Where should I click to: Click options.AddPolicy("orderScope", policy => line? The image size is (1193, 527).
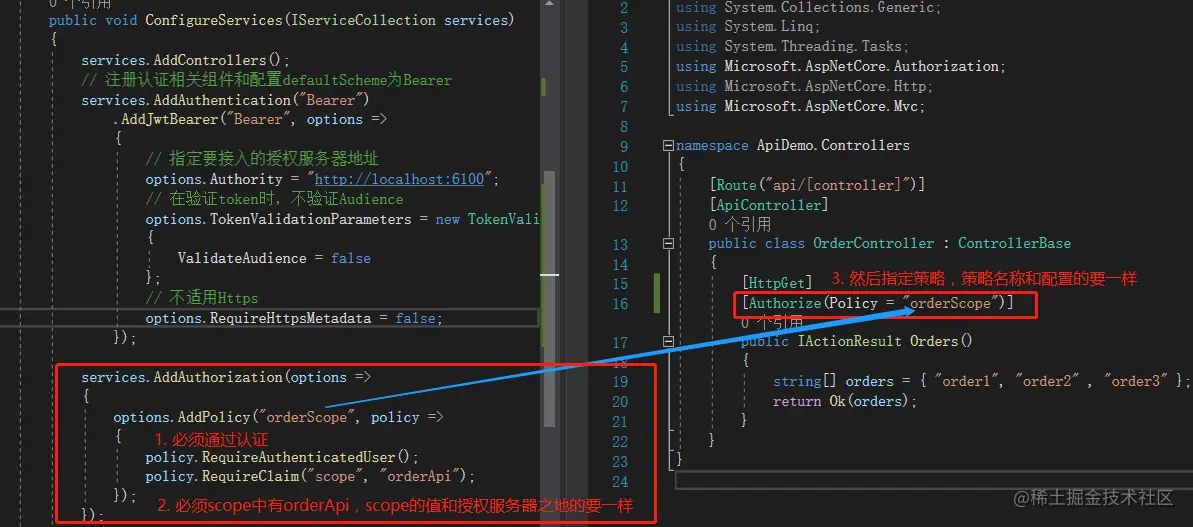click(x=278, y=417)
